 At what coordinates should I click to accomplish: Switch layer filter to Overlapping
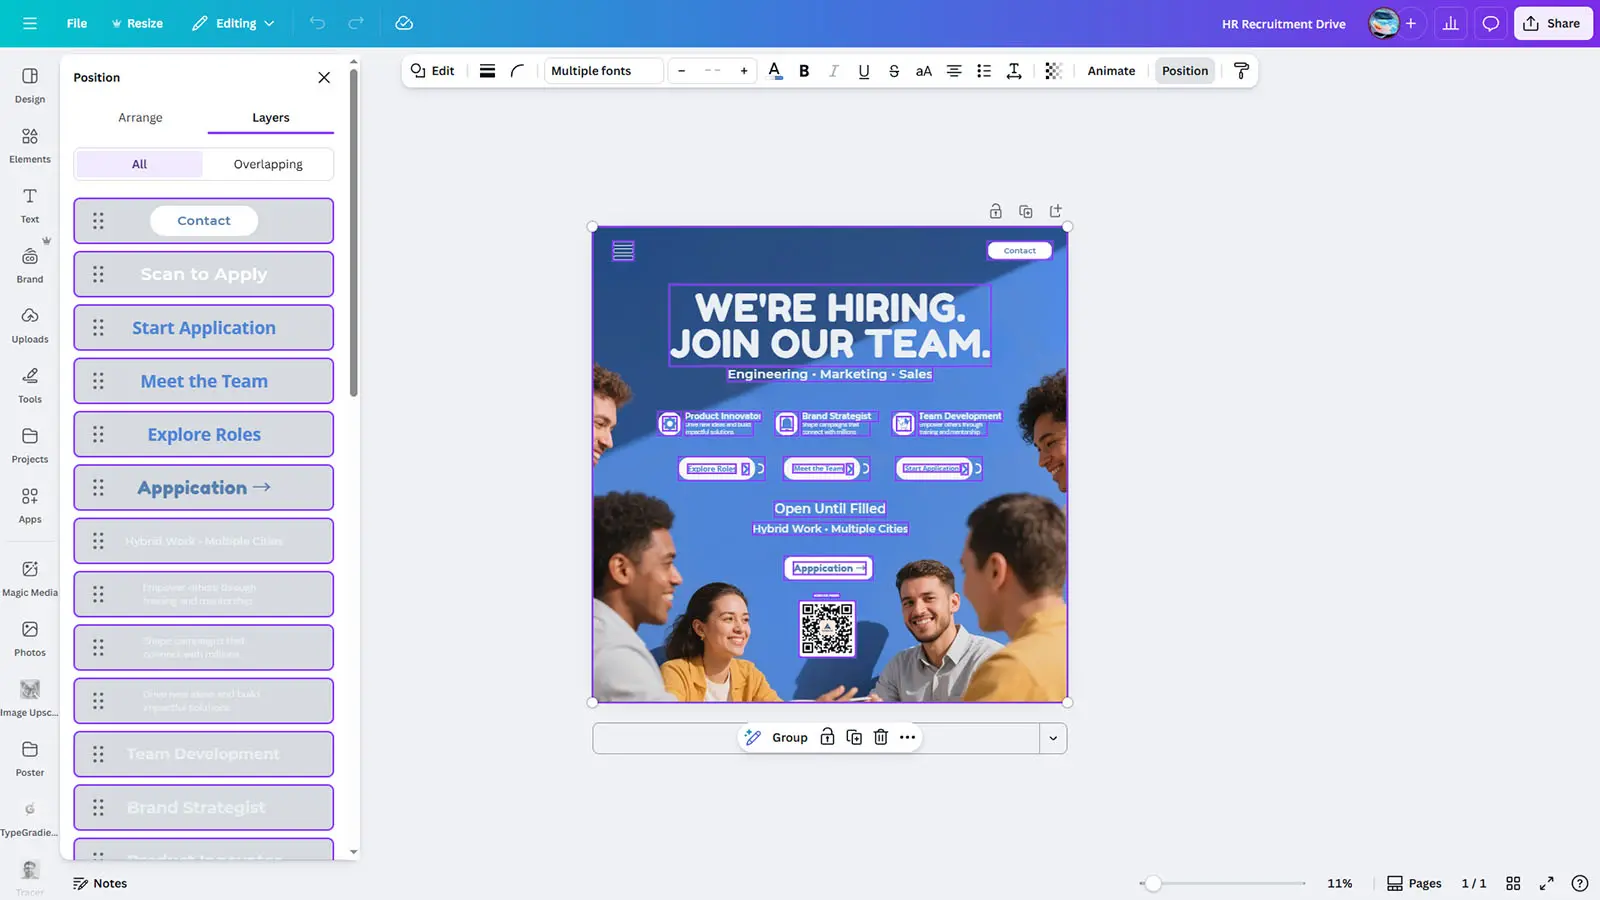[x=268, y=164]
